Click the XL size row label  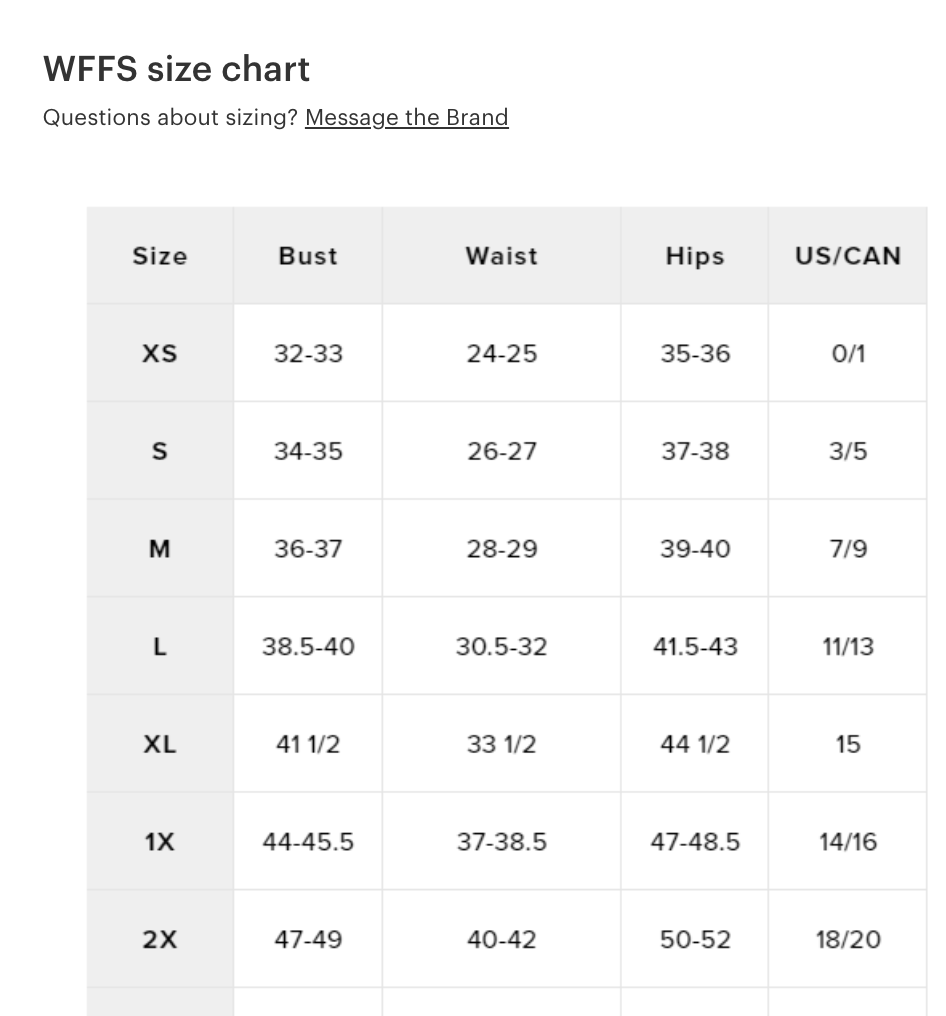coord(160,744)
